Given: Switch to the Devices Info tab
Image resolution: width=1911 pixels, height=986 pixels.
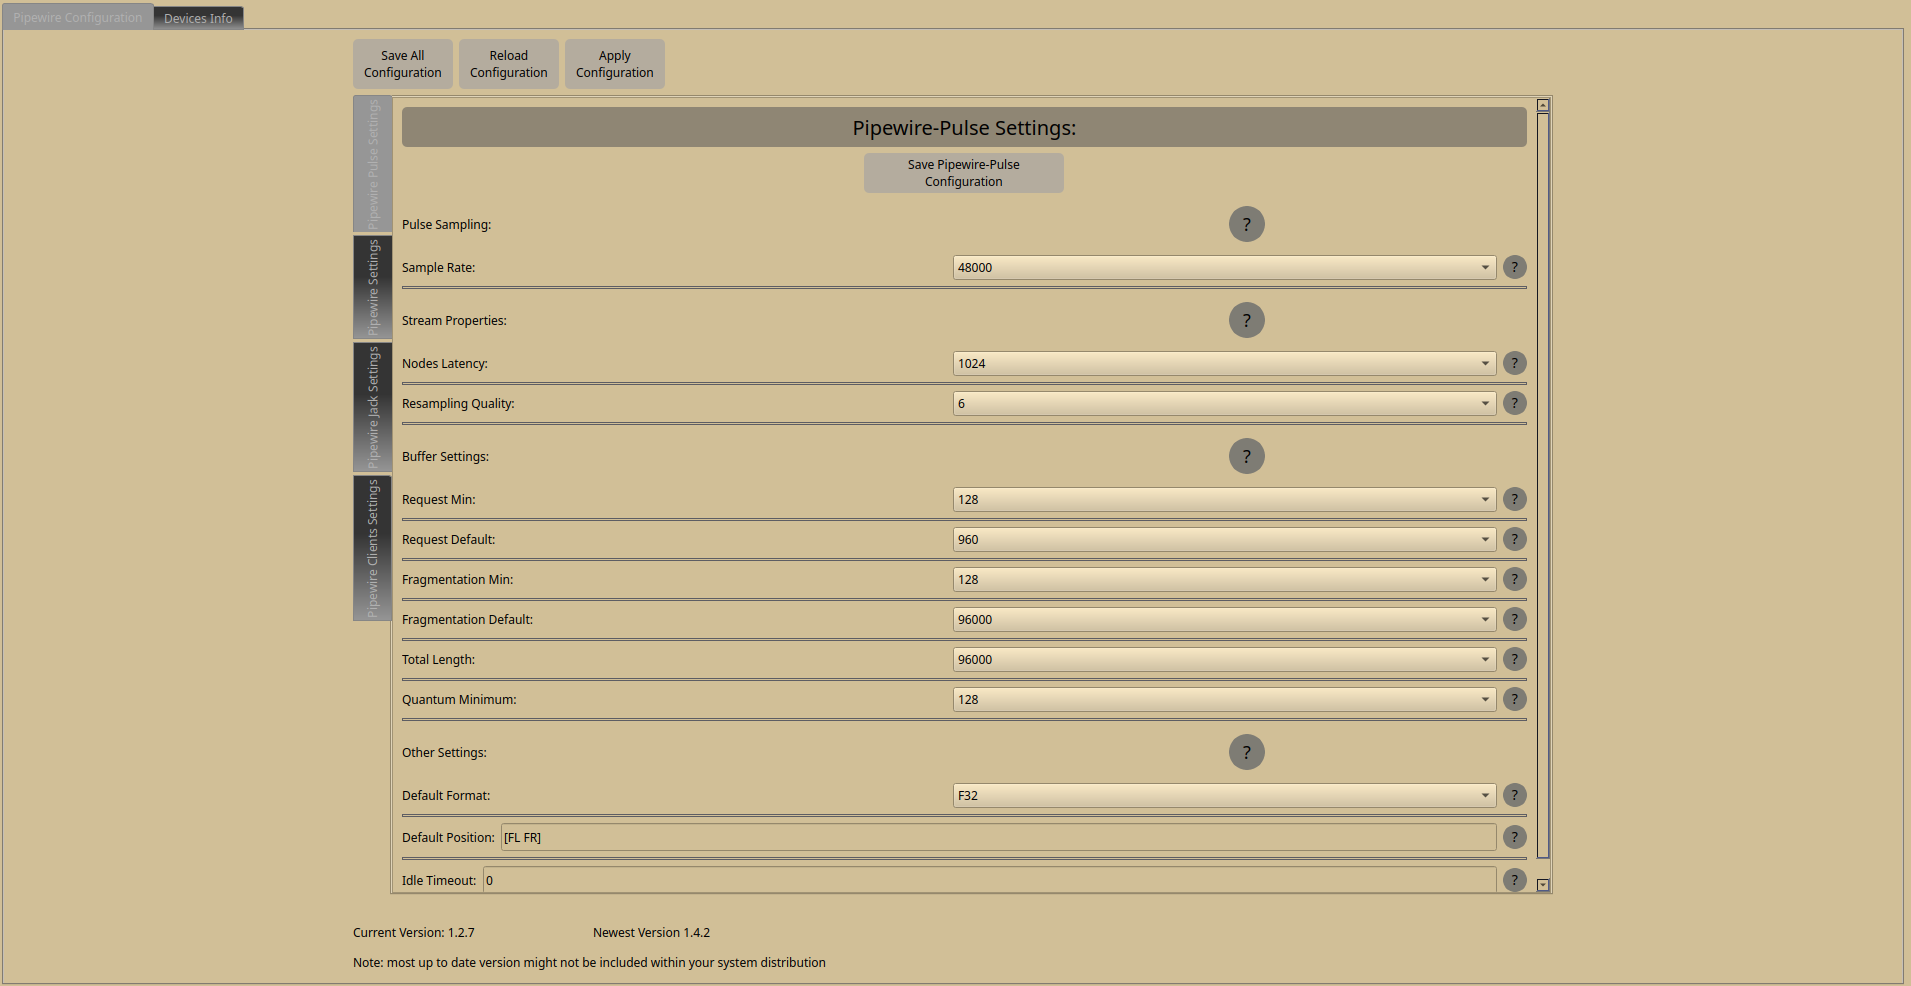Looking at the screenshot, I should click(x=198, y=18).
